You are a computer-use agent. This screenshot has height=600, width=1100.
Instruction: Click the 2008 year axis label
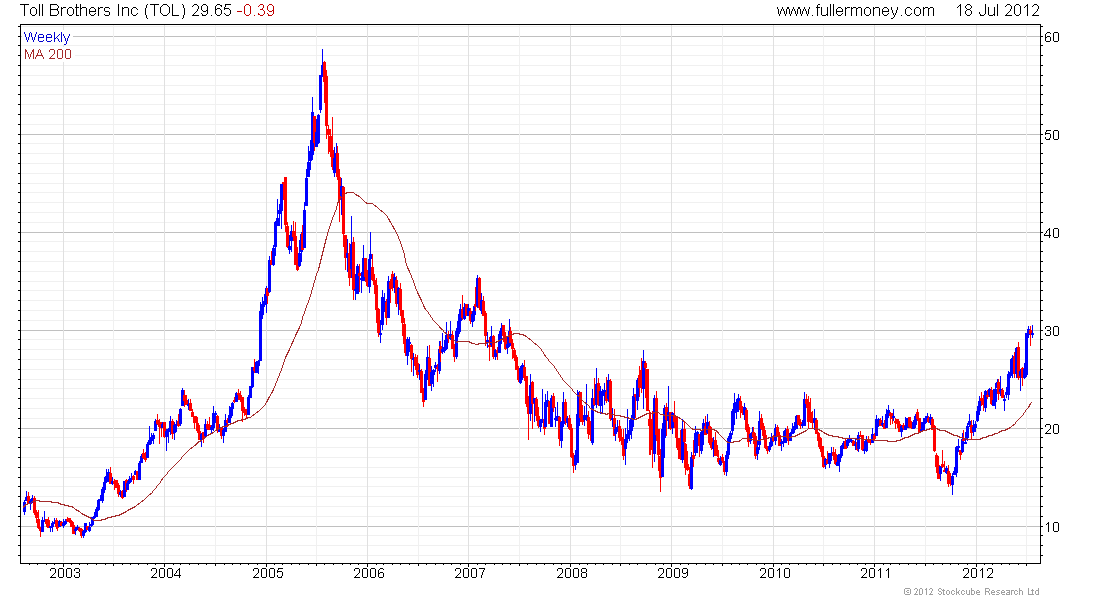[x=572, y=573]
